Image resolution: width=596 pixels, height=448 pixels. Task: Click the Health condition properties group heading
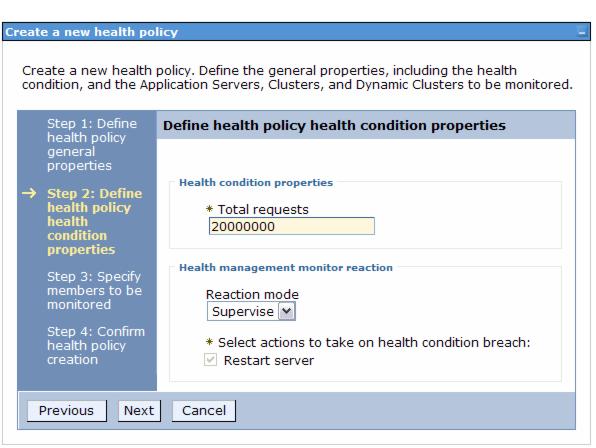256,183
